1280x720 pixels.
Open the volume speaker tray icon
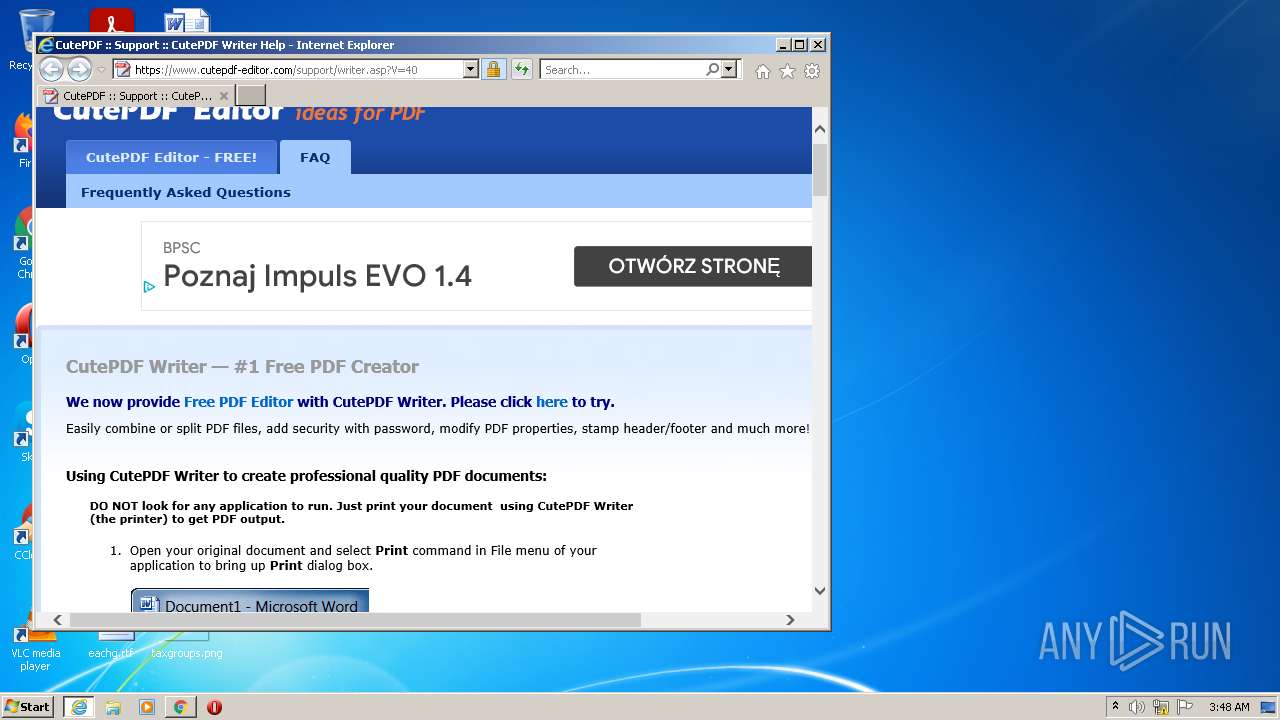tap(1137, 707)
